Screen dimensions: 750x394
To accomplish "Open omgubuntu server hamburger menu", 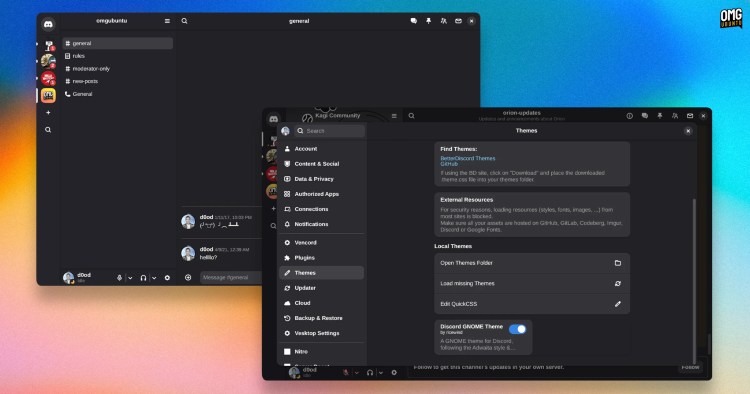I will (167, 21).
